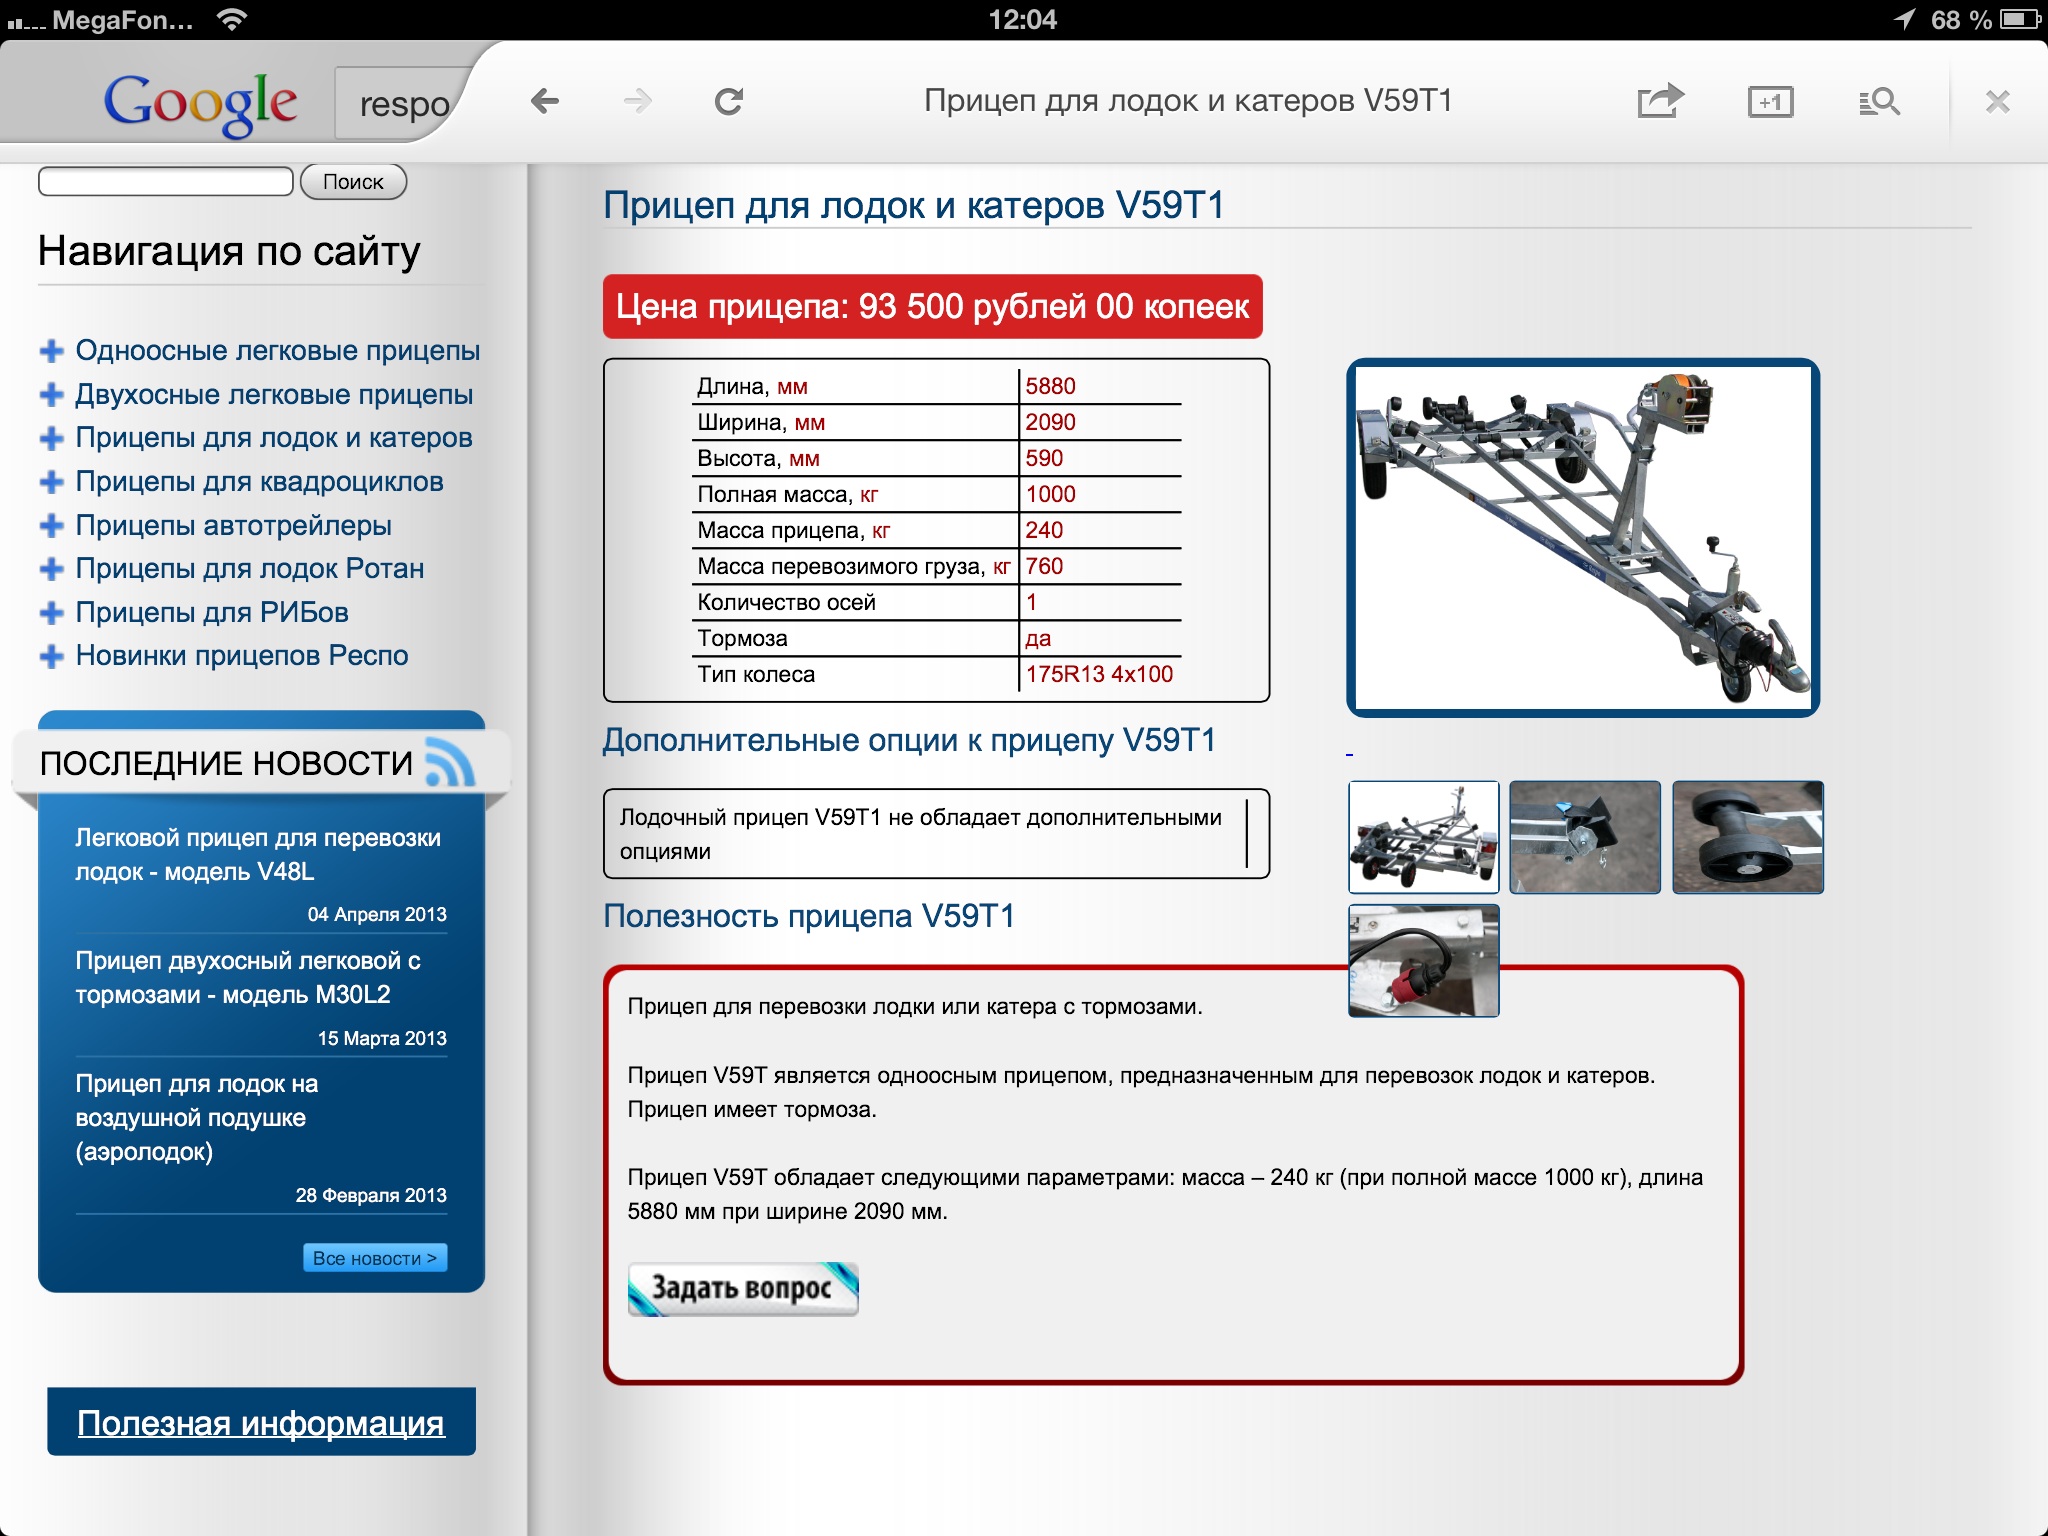Image resolution: width=2048 pixels, height=1536 pixels.
Task: Expand plus icon beside Прицепы для РИБов
Action: coord(51,613)
